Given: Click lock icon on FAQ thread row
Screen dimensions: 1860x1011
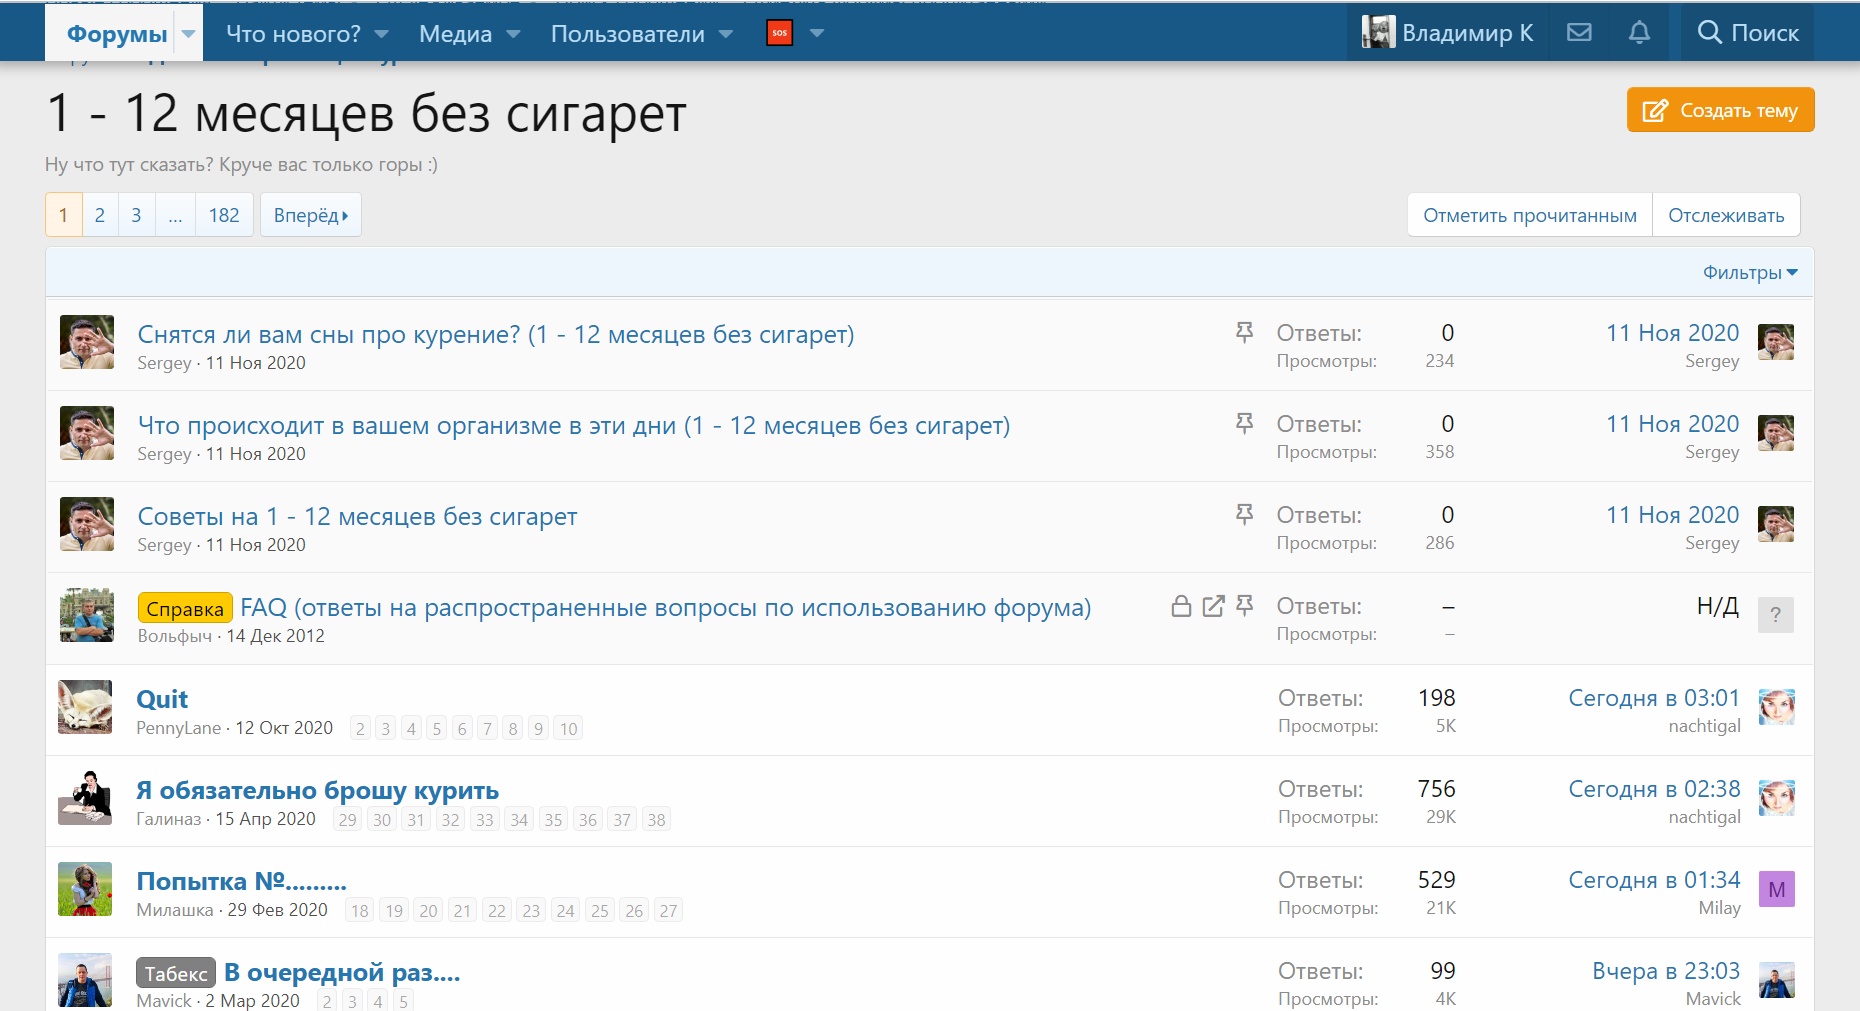Looking at the screenshot, I should (1181, 606).
